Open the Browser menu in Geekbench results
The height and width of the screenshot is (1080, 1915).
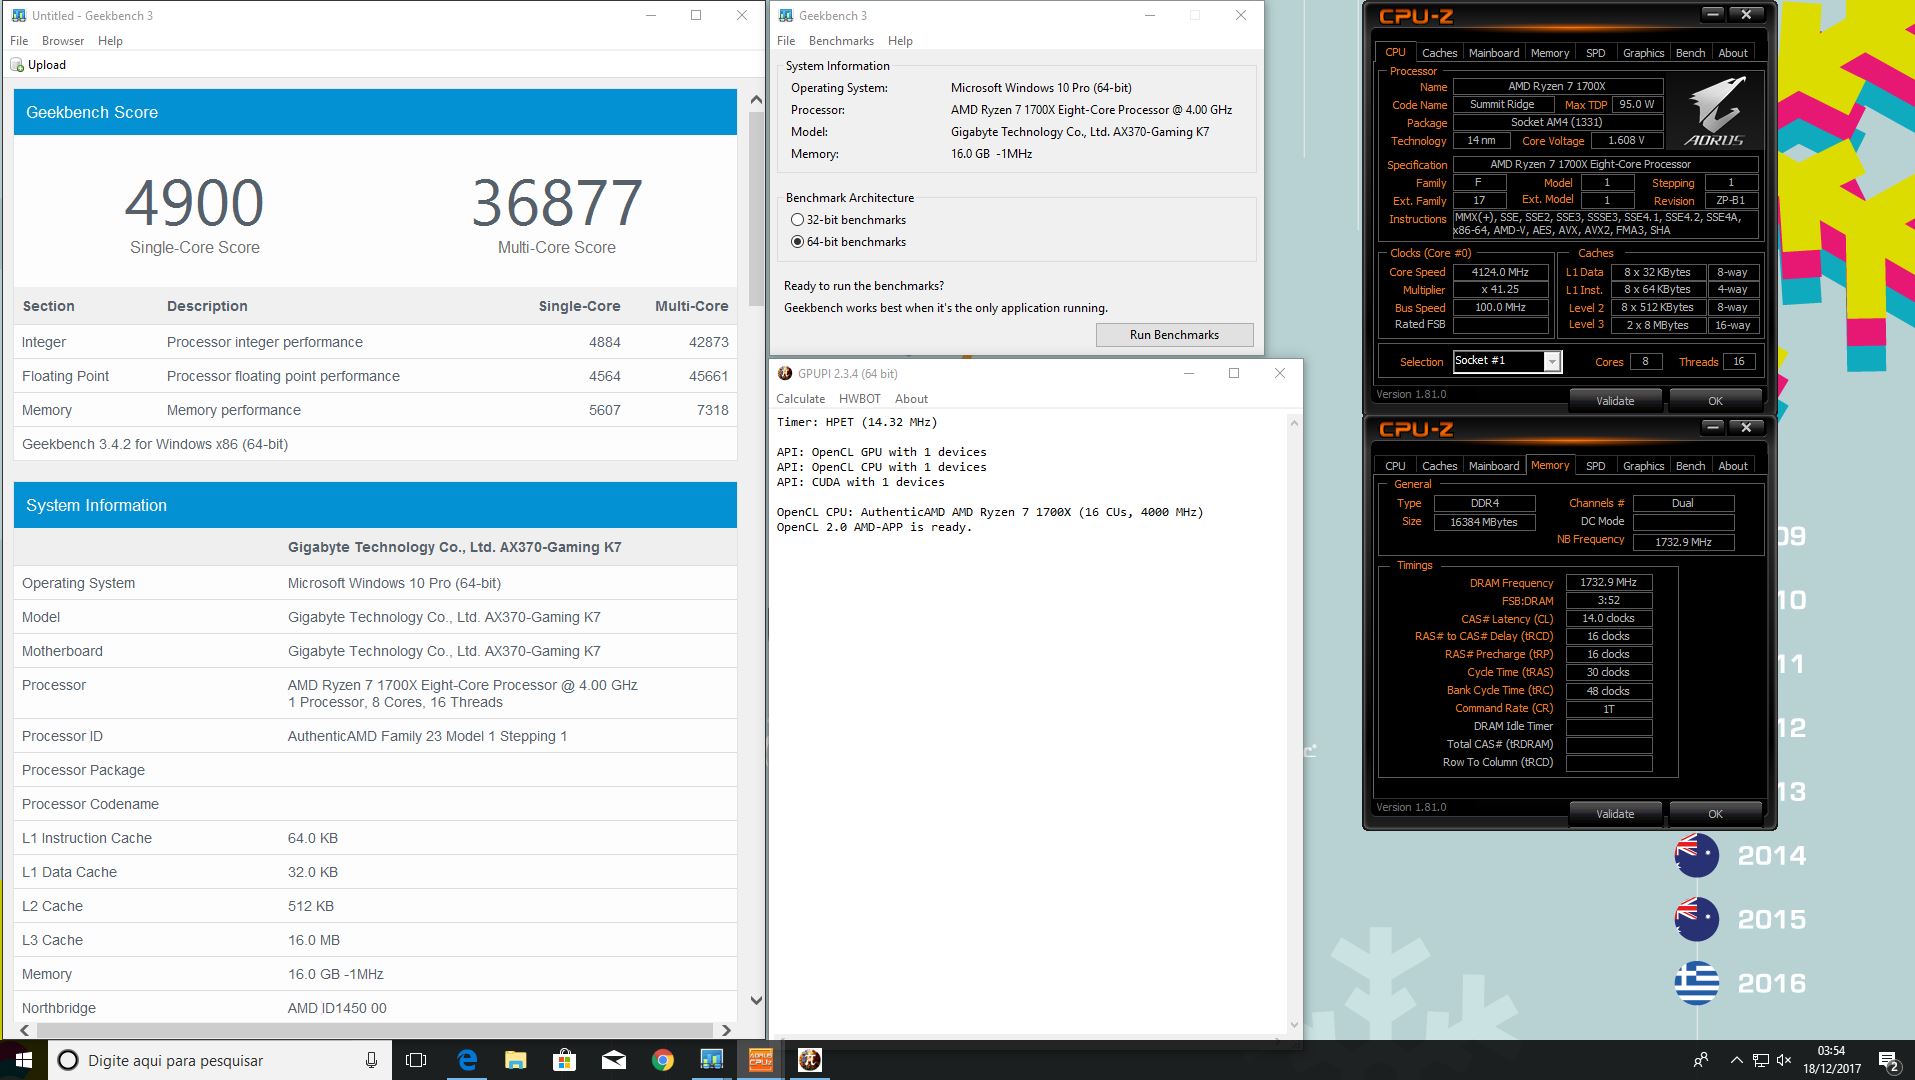[x=63, y=41]
